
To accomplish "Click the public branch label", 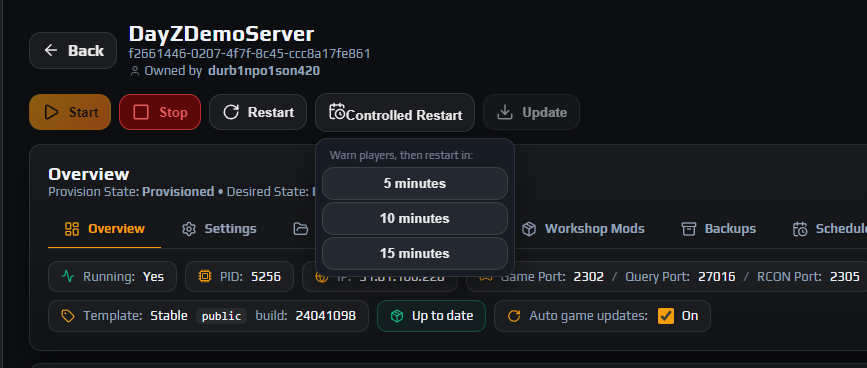I will pyautogui.click(x=221, y=316).
